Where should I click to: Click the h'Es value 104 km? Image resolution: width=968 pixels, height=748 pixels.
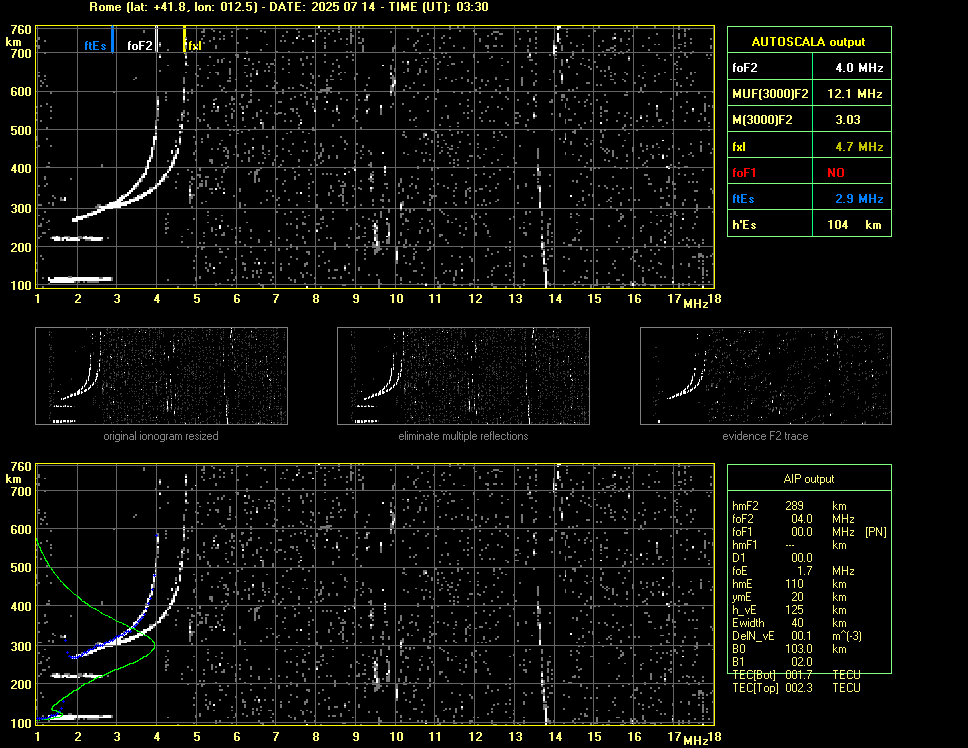click(x=854, y=225)
